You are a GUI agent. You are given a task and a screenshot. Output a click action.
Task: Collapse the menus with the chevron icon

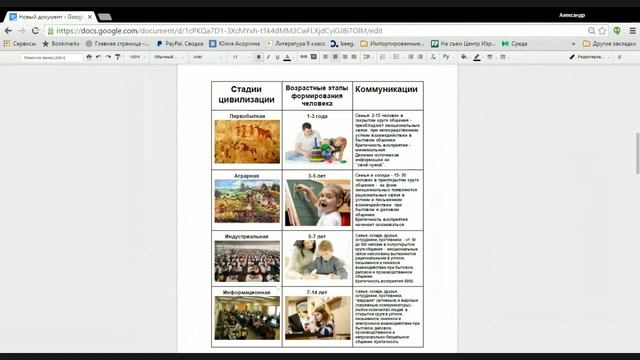[620, 57]
